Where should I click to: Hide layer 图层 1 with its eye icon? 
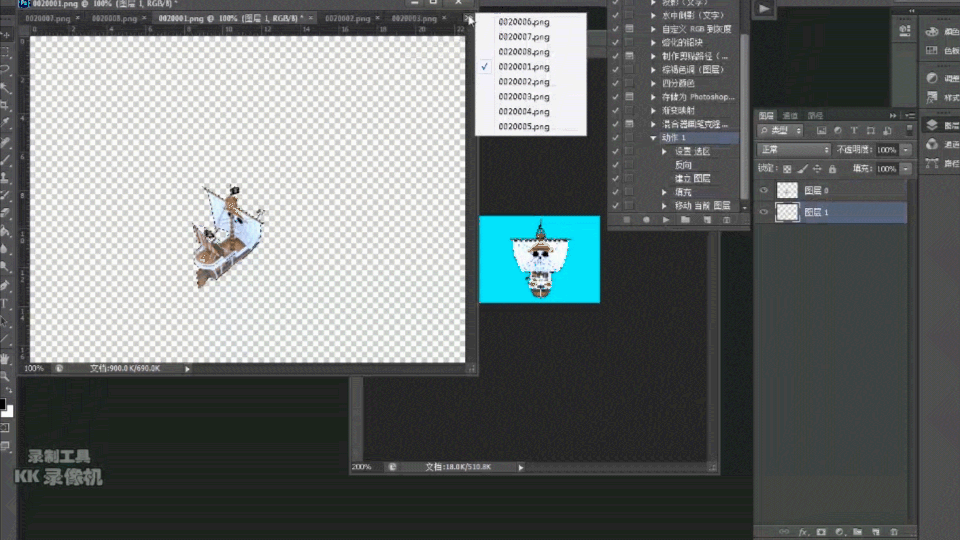coord(763,212)
